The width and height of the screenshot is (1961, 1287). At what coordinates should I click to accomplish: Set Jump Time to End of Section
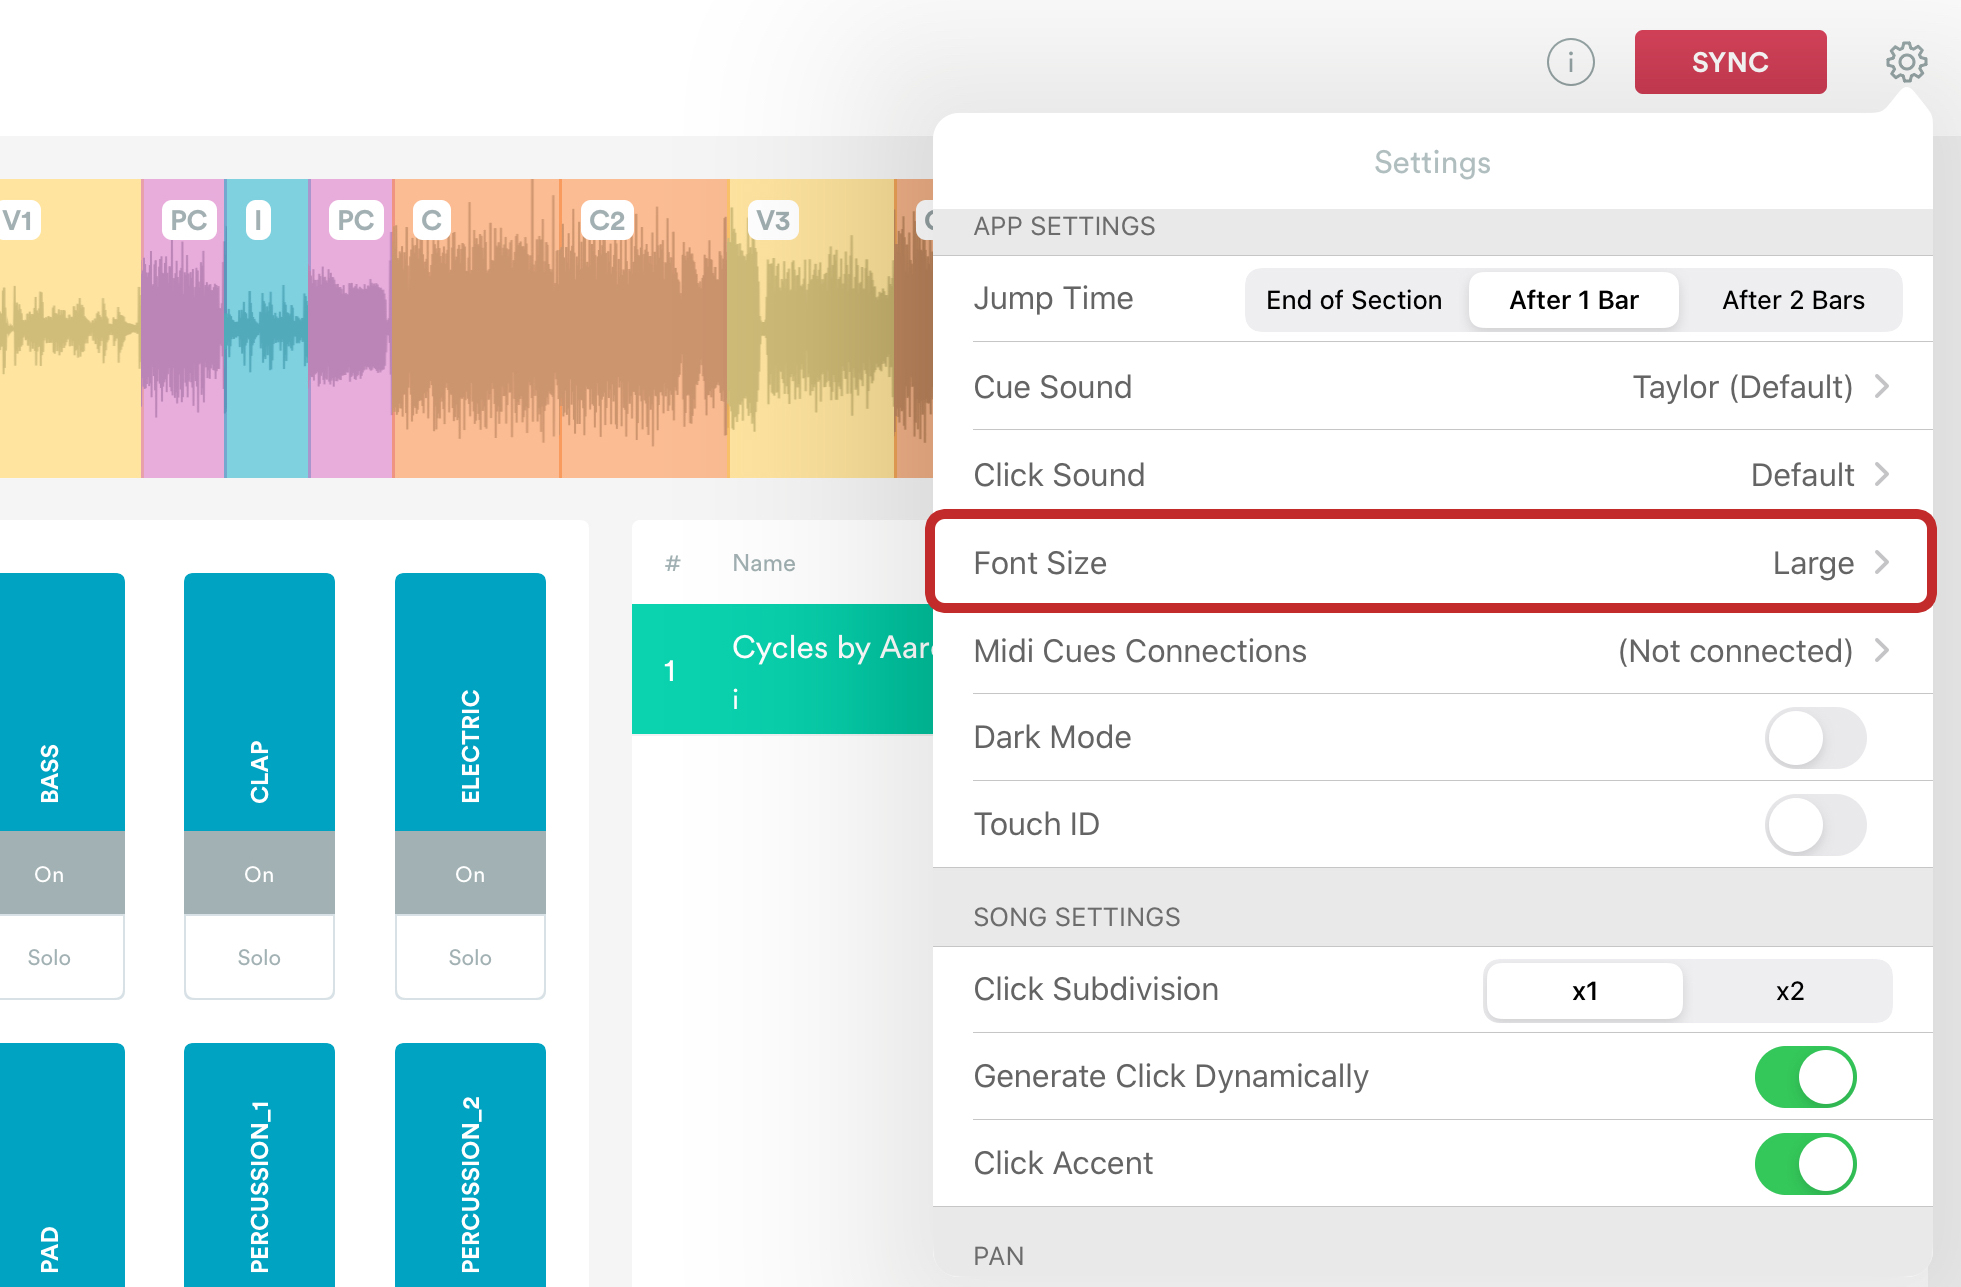coord(1353,299)
